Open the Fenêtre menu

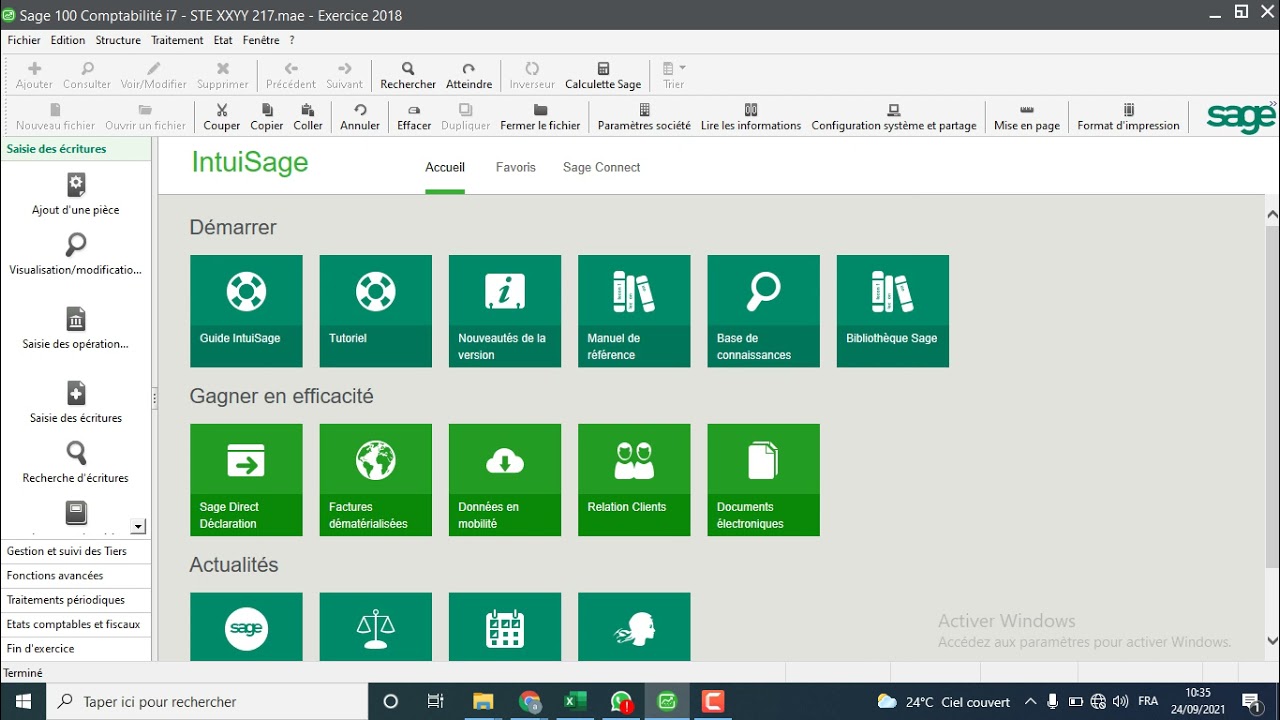pyautogui.click(x=261, y=41)
